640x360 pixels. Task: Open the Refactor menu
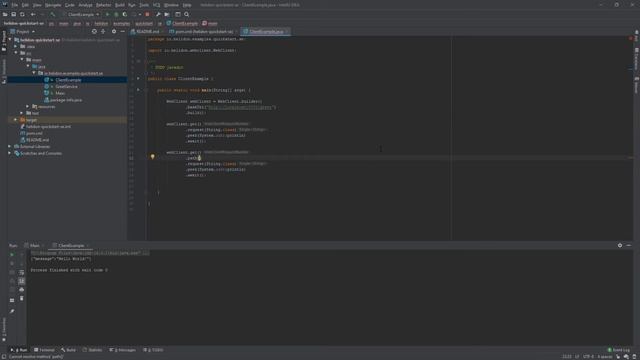tap(103, 5)
